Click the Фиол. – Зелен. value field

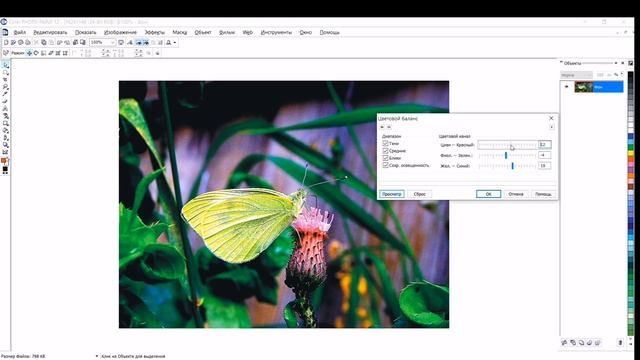click(544, 155)
